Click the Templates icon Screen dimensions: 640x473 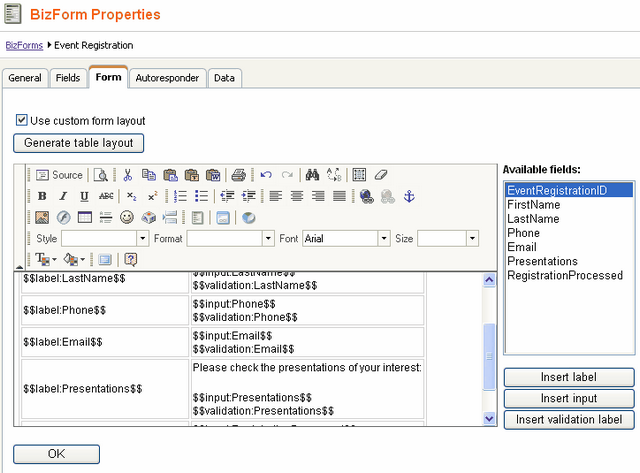(x=198, y=218)
